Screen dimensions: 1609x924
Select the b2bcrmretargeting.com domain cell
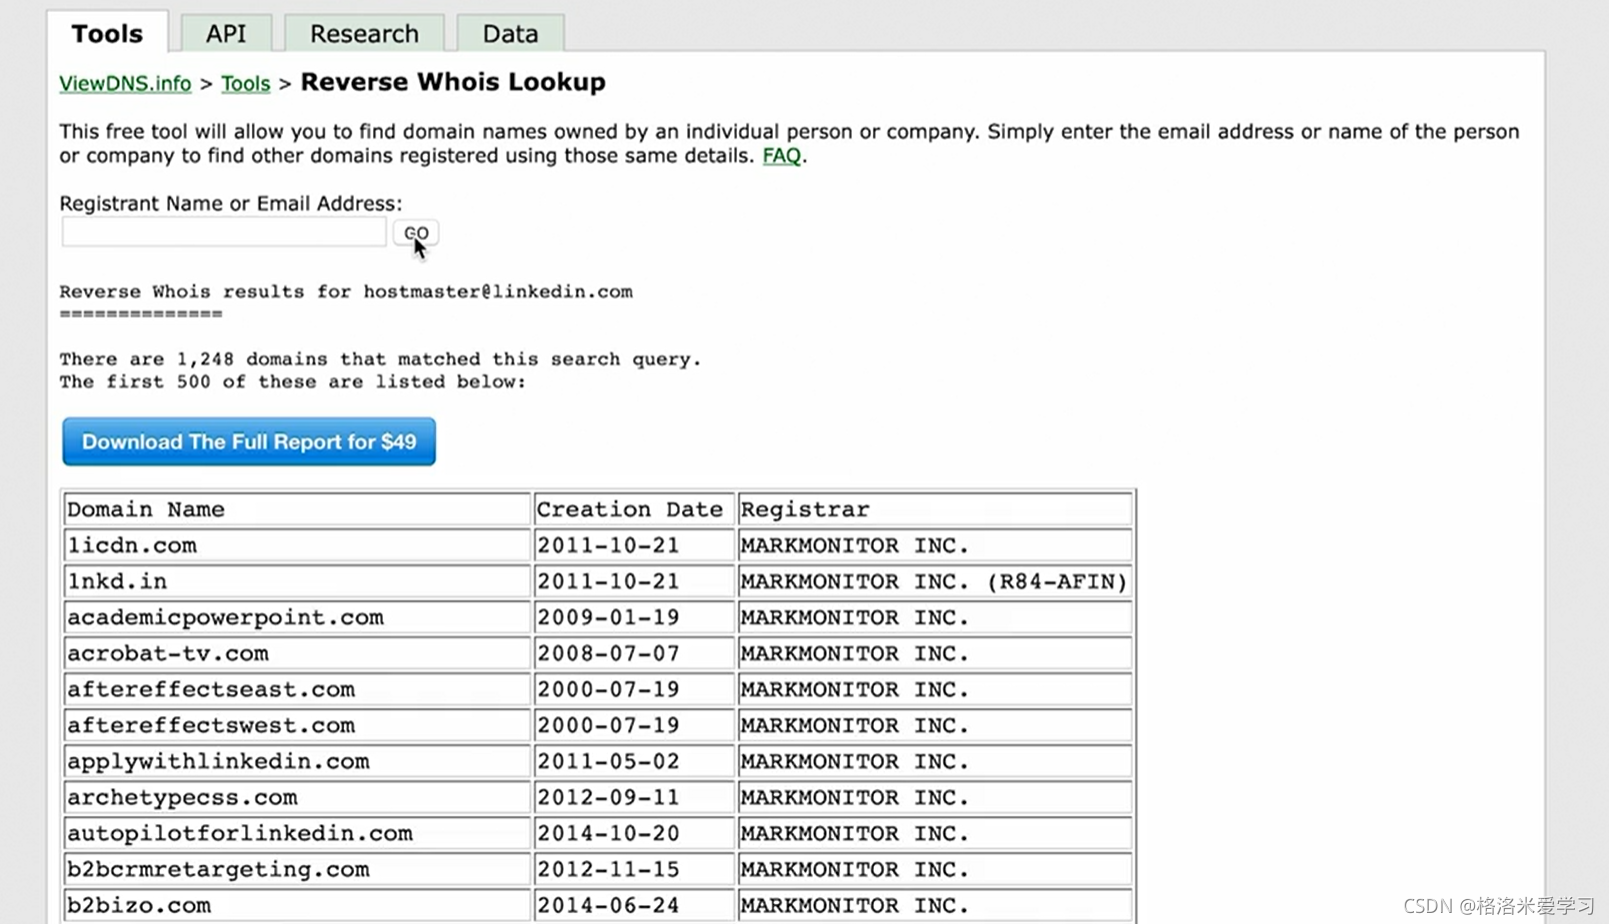(x=297, y=869)
